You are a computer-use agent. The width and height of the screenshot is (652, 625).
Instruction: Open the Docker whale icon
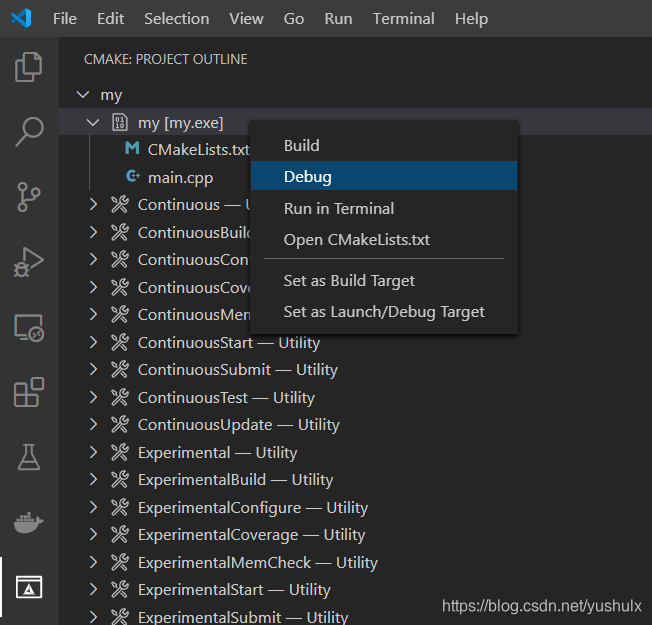29,522
